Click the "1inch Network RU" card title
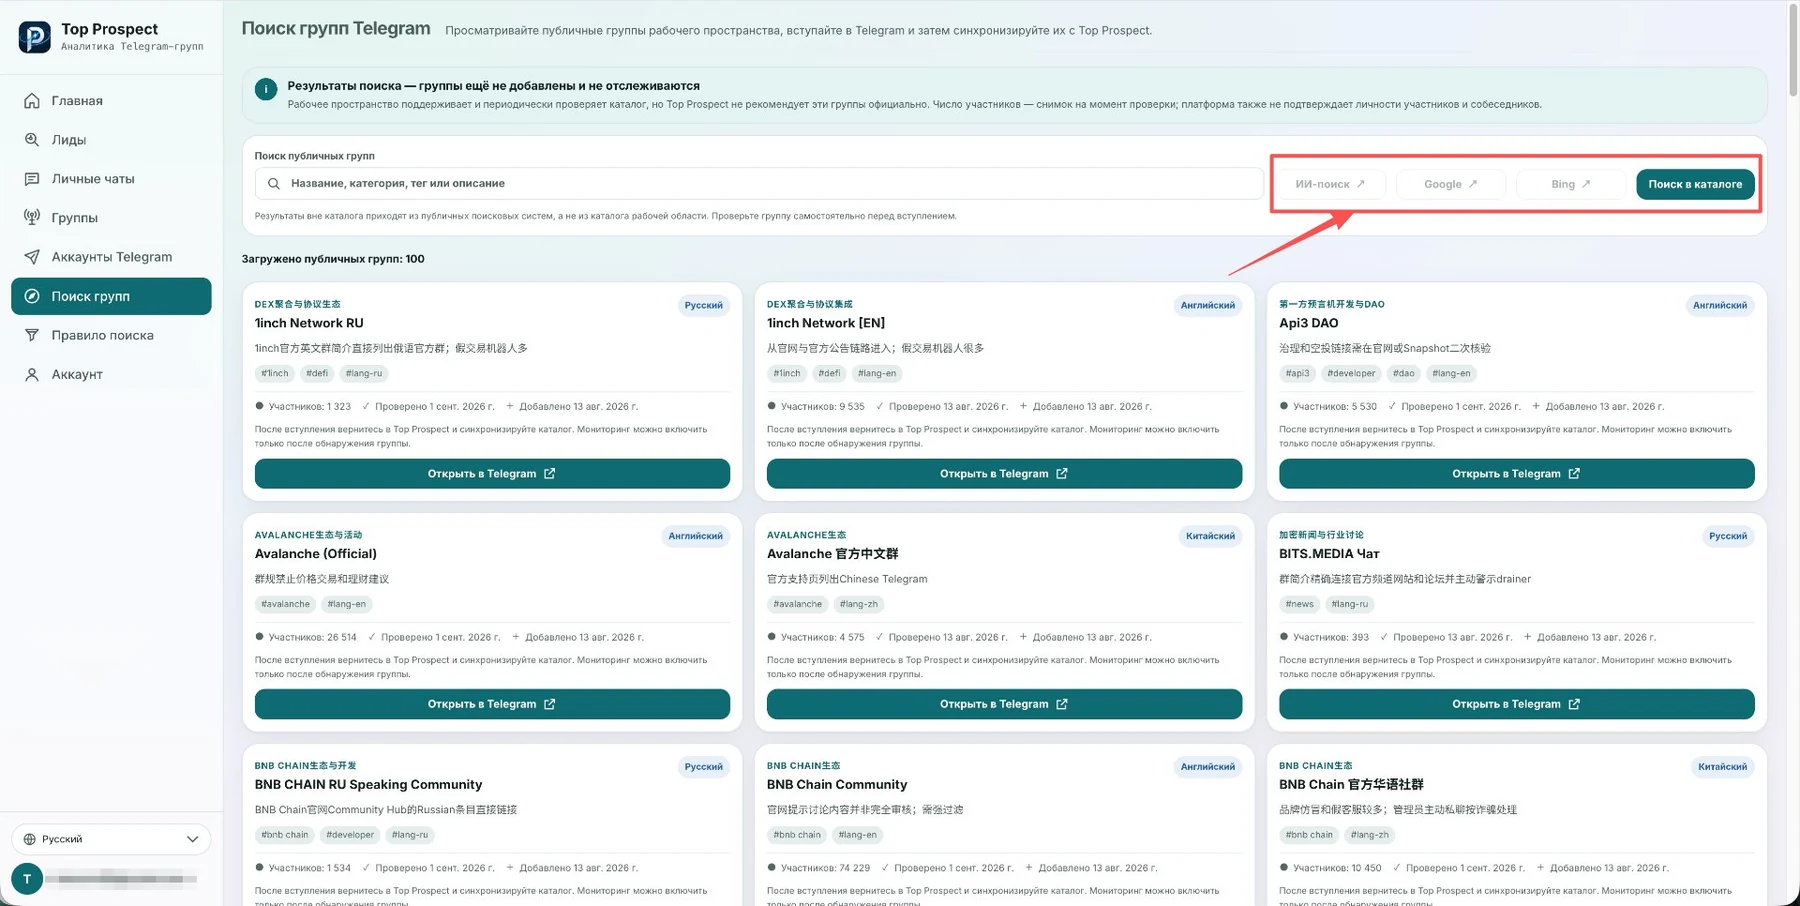 (x=309, y=323)
